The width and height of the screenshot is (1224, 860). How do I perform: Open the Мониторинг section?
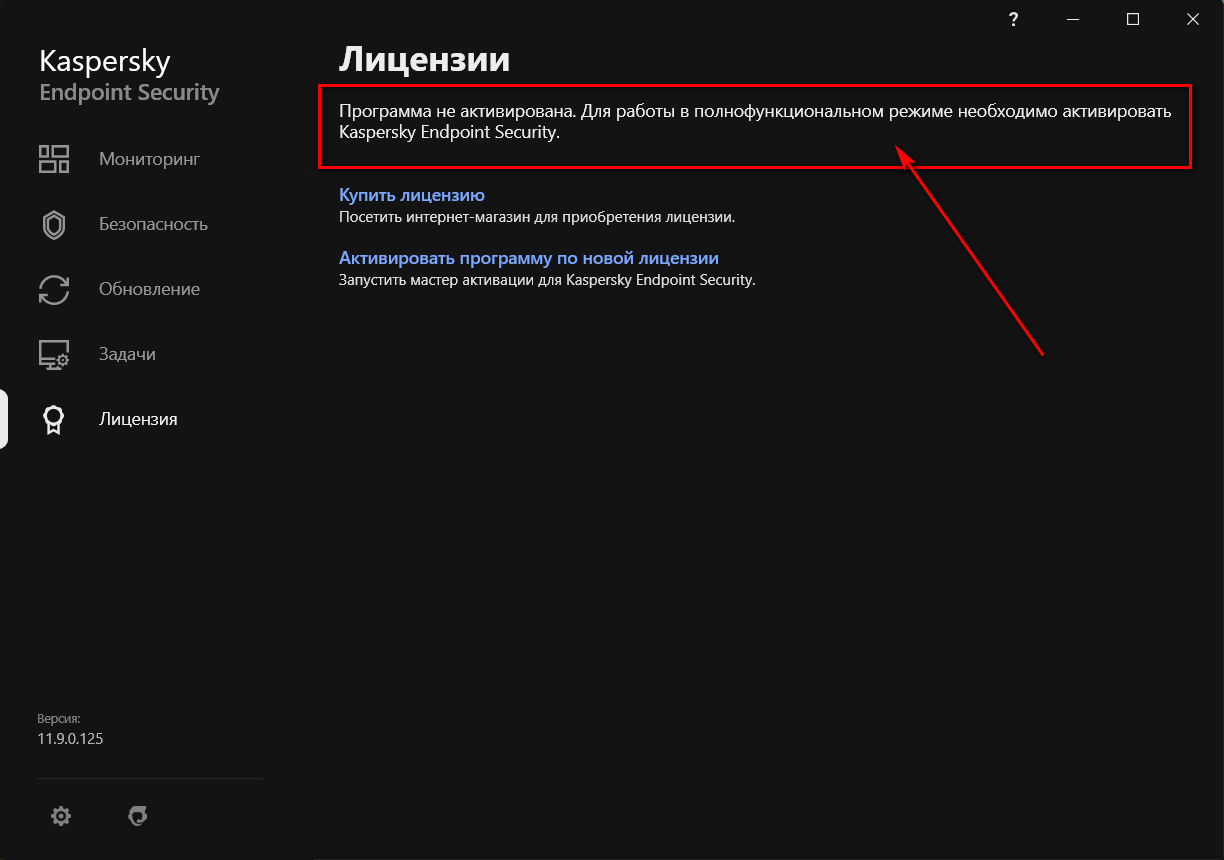click(x=150, y=159)
